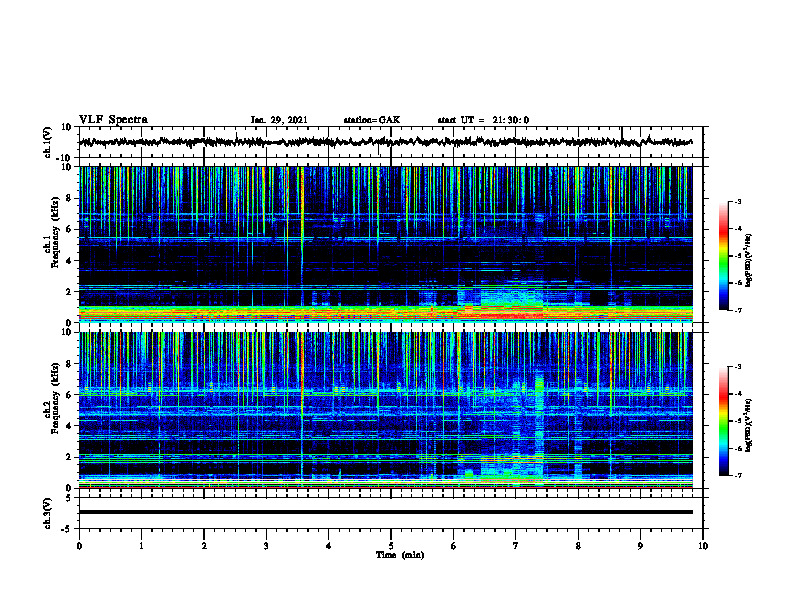Click time axis tick label "7"

(516, 546)
